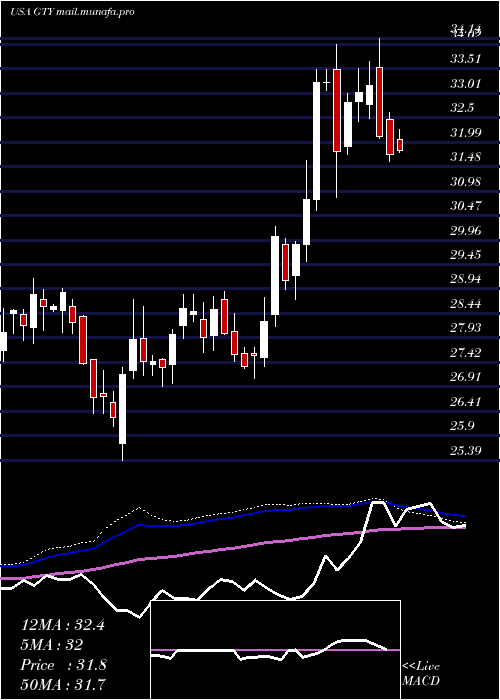Image resolution: width=500 pixels, height=700 pixels.
Task: Click the 30.98 price level label
Action: pos(466,182)
